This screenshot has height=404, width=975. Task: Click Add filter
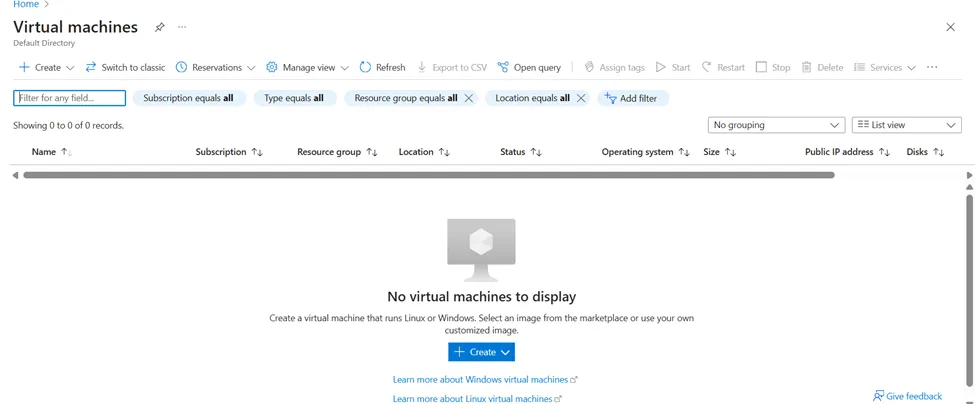click(632, 98)
